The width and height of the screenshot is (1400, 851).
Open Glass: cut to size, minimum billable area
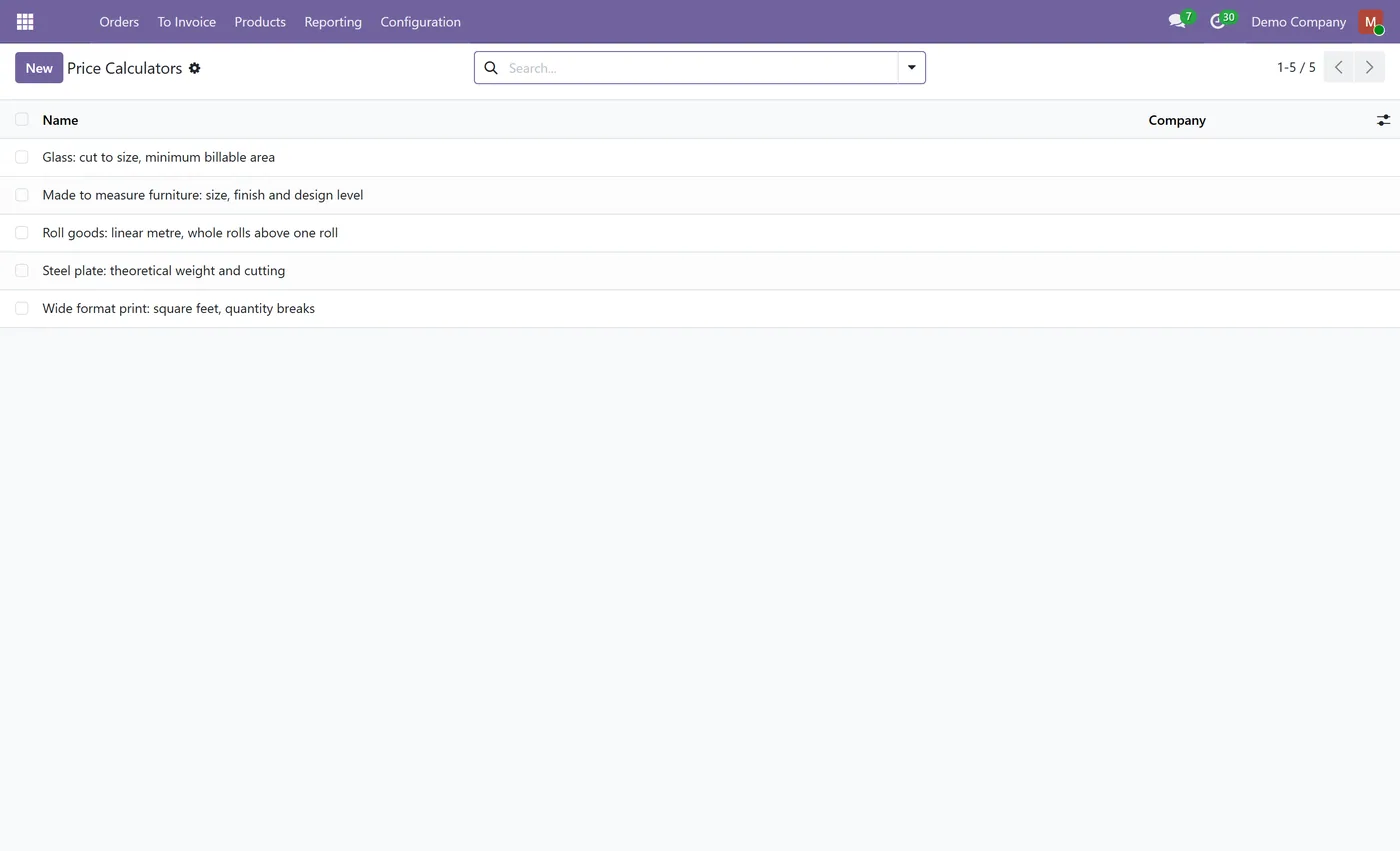[158, 157]
